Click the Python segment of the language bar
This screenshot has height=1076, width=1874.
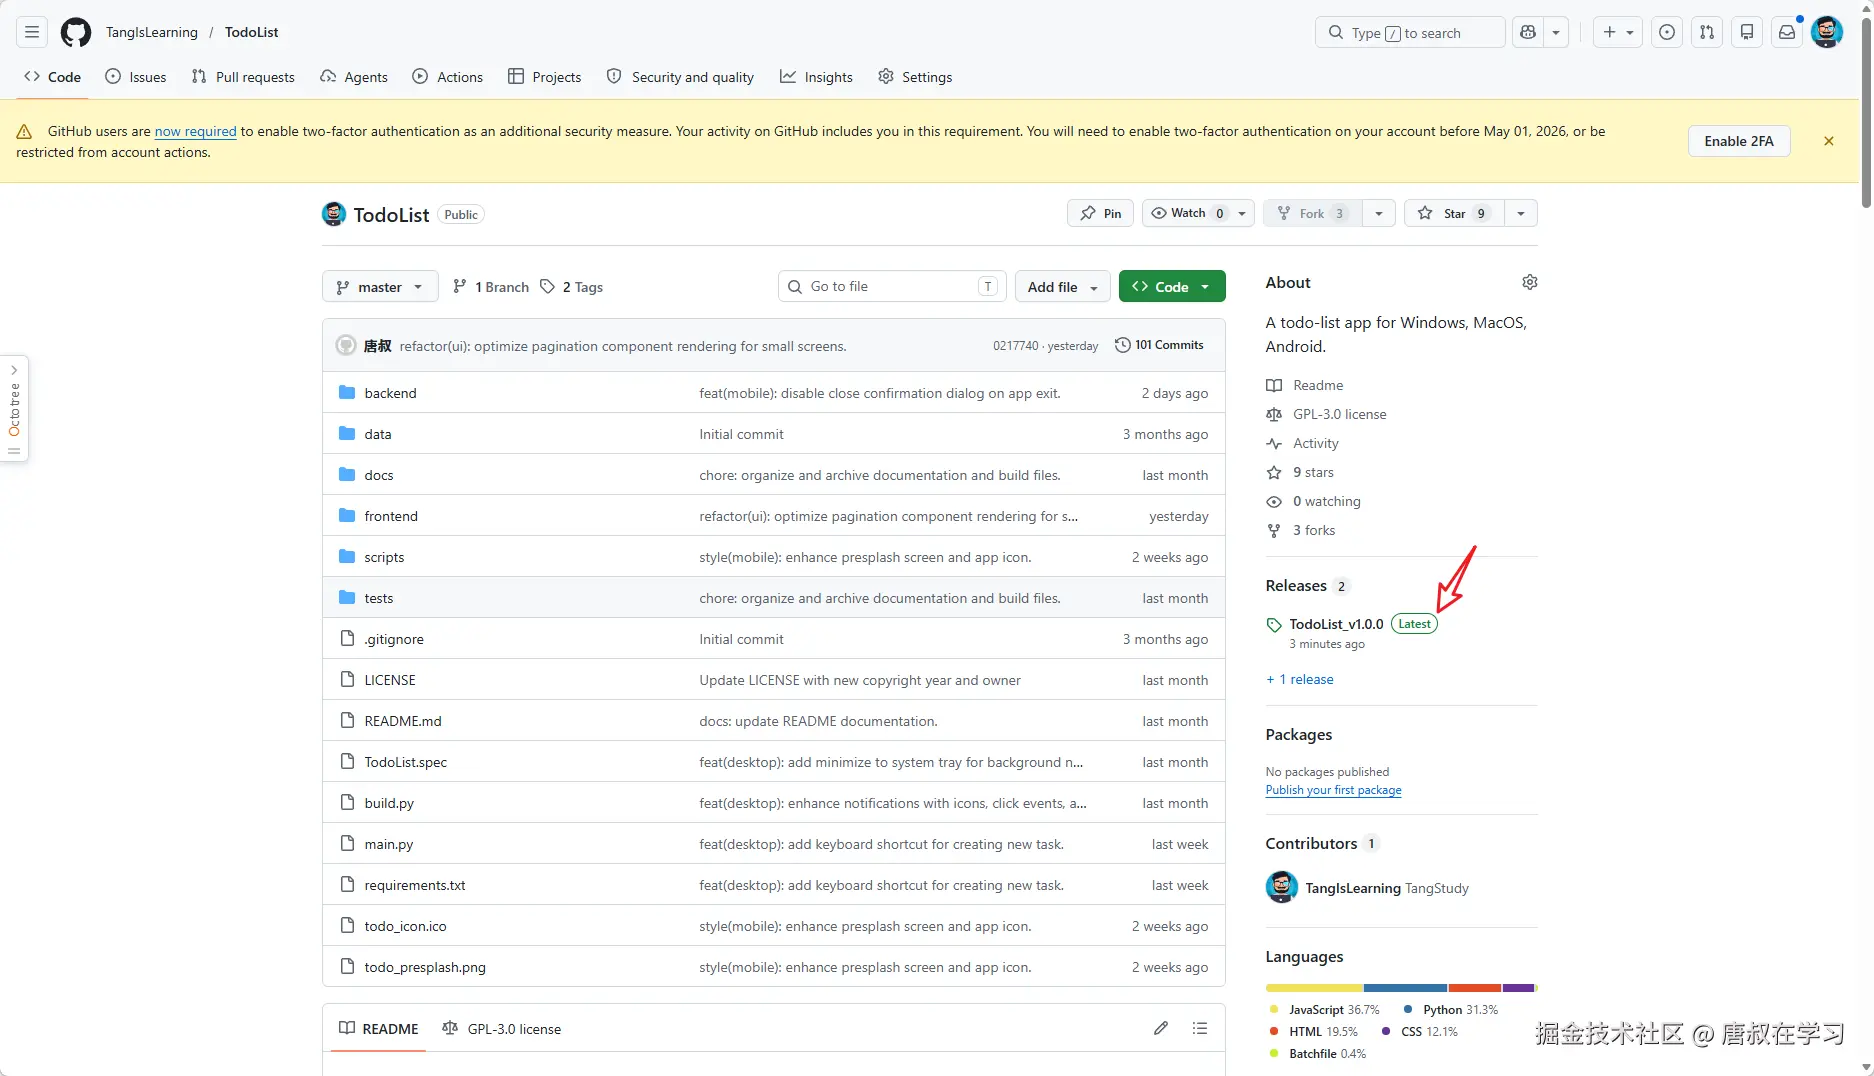pyautogui.click(x=1406, y=988)
